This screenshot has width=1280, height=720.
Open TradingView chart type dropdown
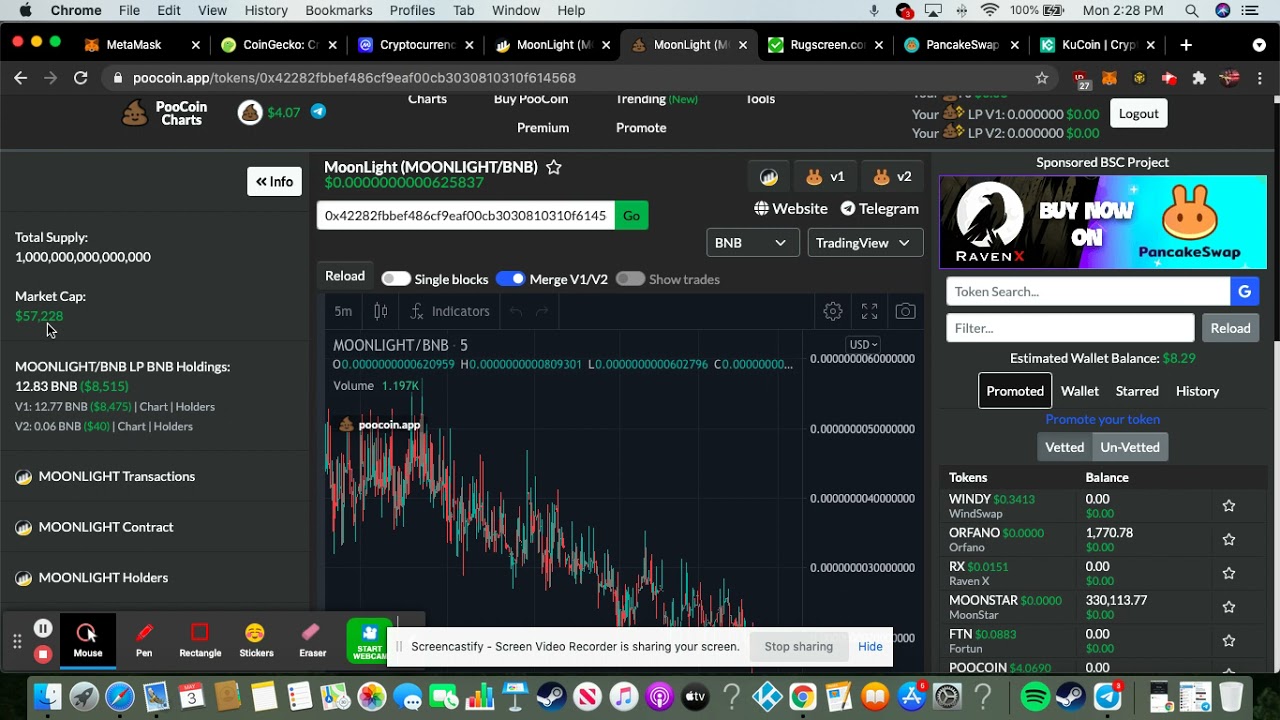864,243
